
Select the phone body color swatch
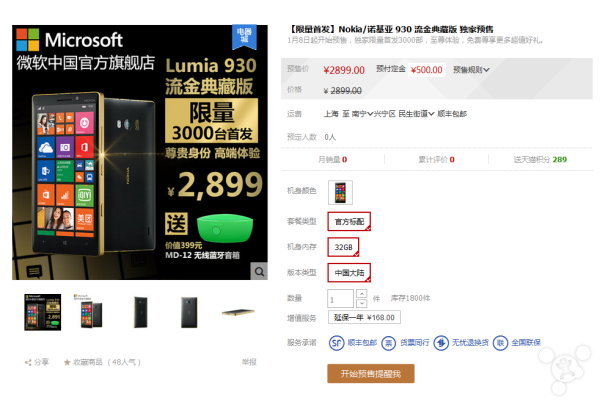(340, 193)
